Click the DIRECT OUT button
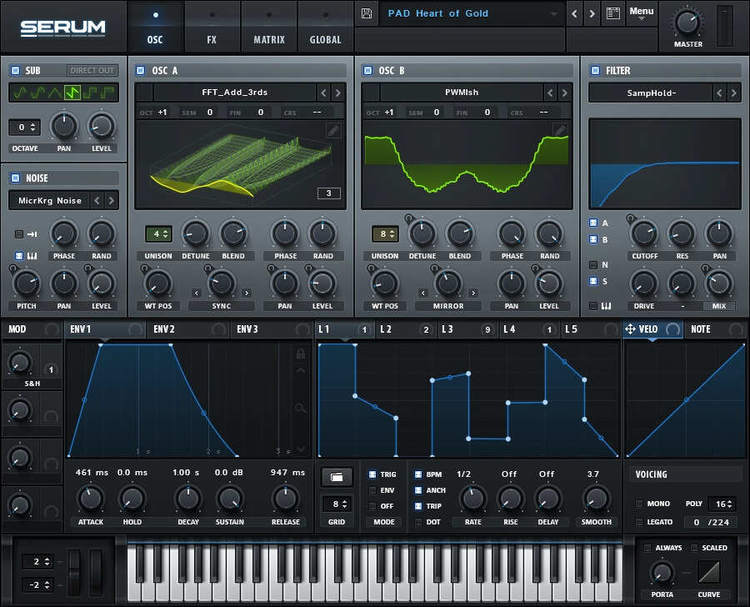The image size is (750, 607). [x=92, y=70]
